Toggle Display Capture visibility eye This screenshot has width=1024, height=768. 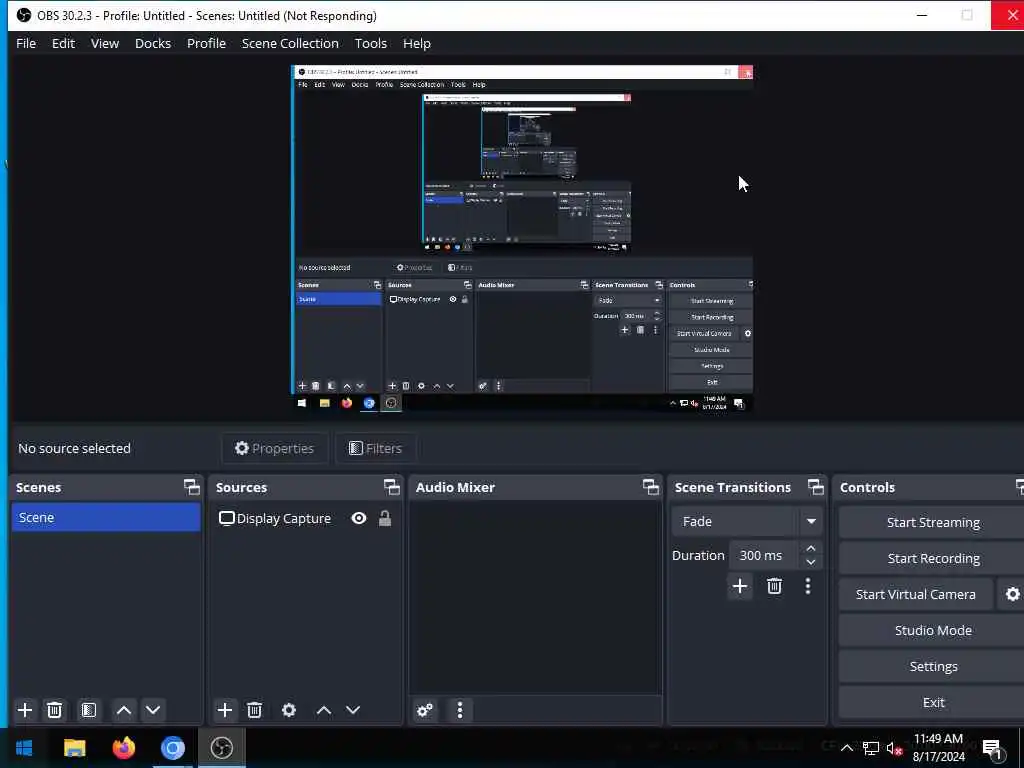[x=359, y=519]
